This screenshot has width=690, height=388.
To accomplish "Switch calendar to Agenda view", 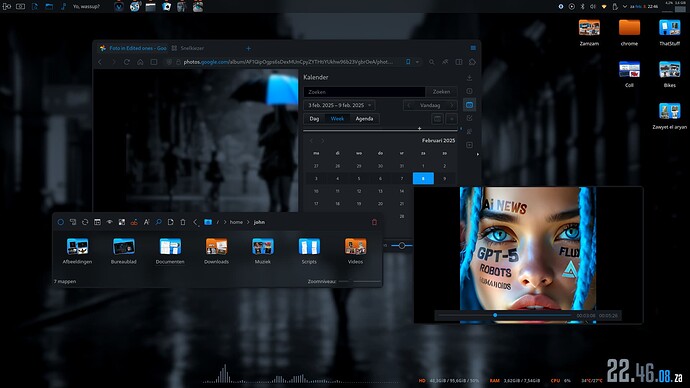I will pos(364,119).
